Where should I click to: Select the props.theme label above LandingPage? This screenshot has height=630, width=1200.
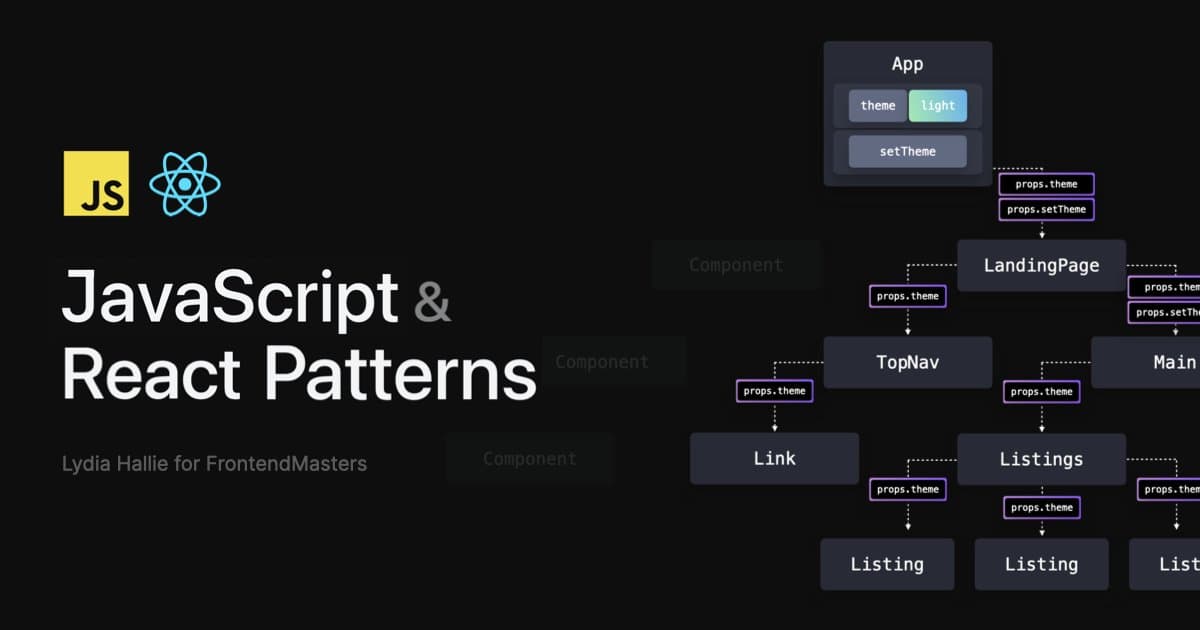1045,184
